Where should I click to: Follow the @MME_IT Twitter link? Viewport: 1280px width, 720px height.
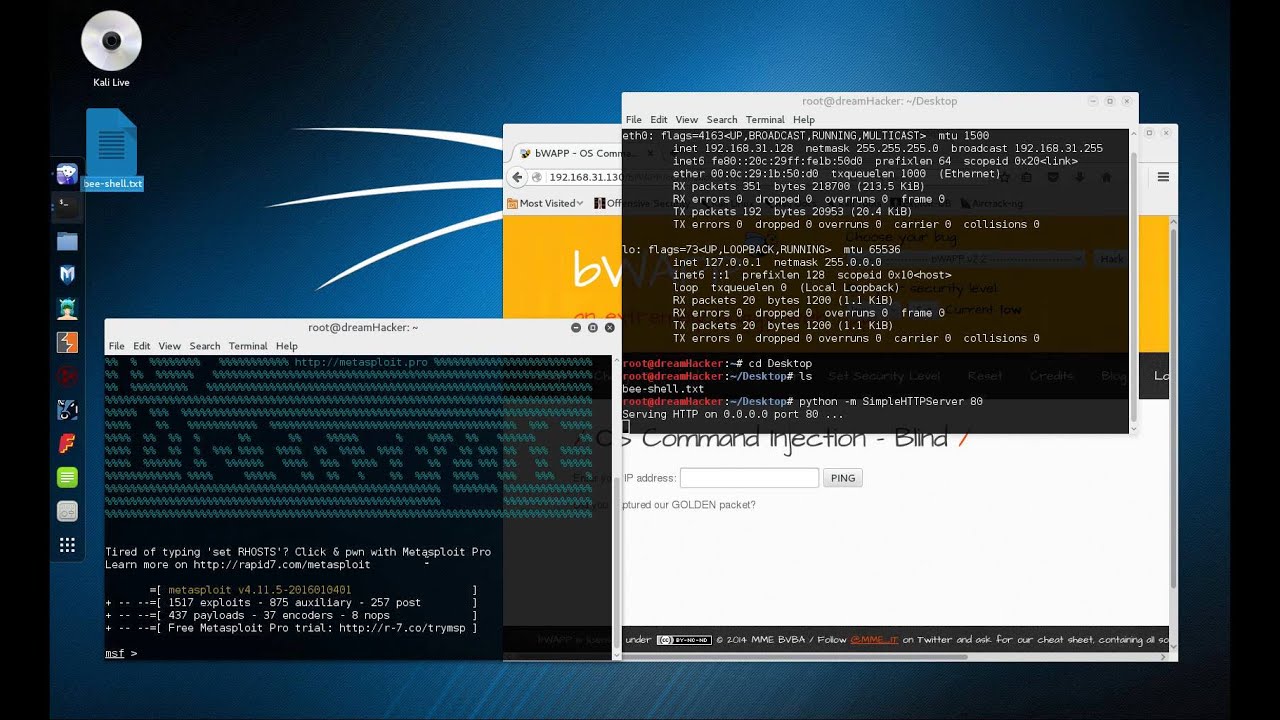click(874, 640)
